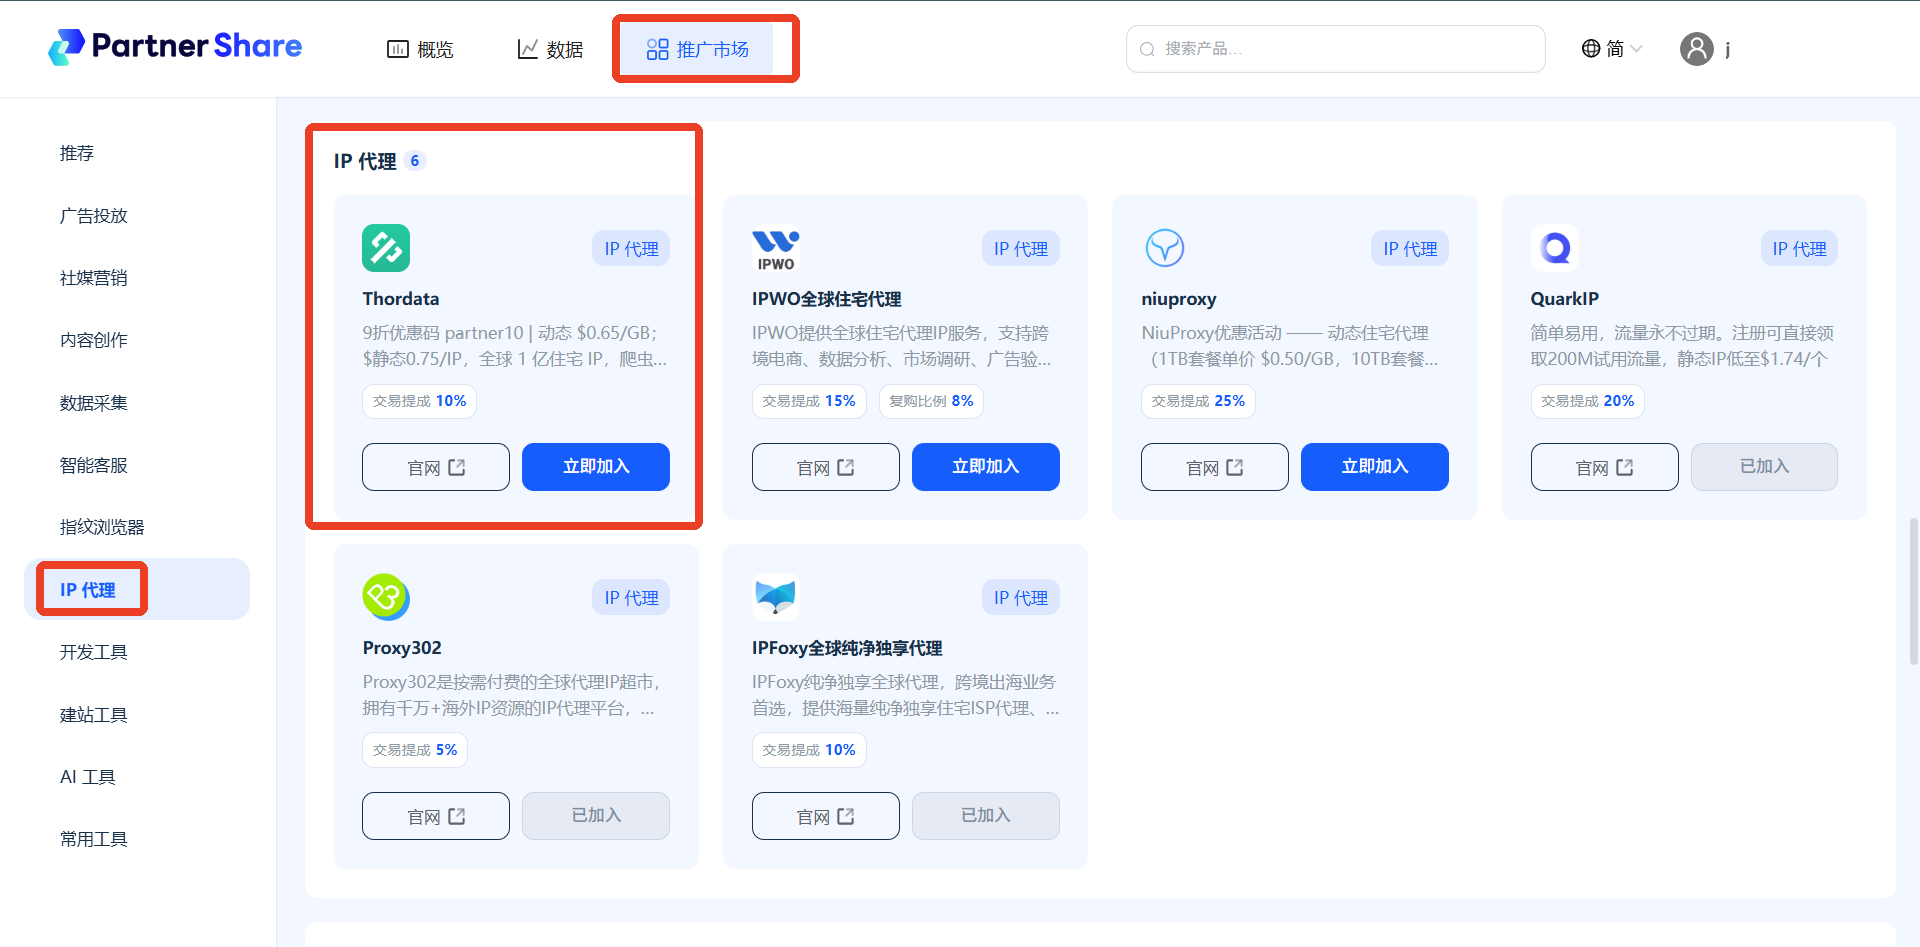Click the Thordata green logo icon
Image resolution: width=1920 pixels, height=947 pixels.
386,248
